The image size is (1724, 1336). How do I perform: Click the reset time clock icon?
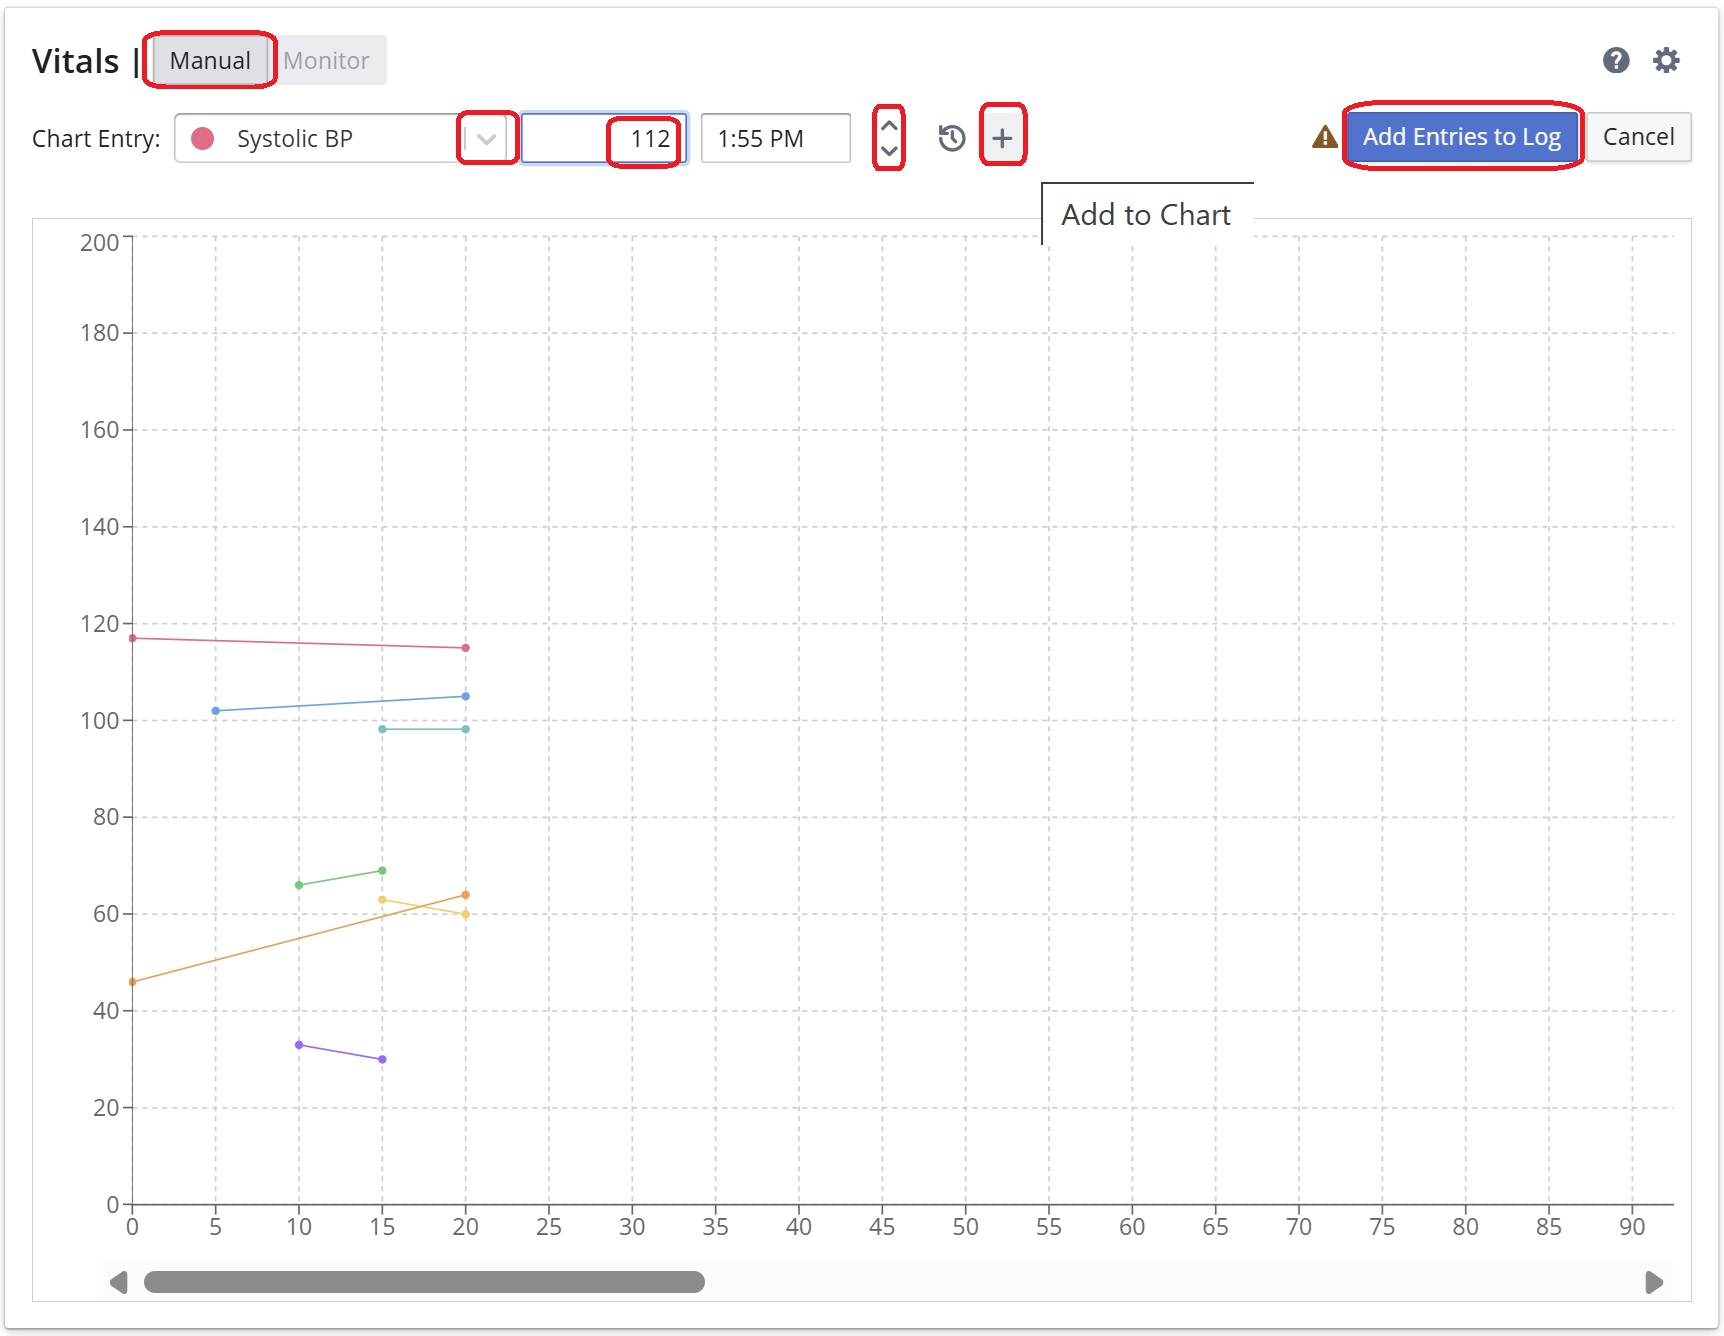951,138
